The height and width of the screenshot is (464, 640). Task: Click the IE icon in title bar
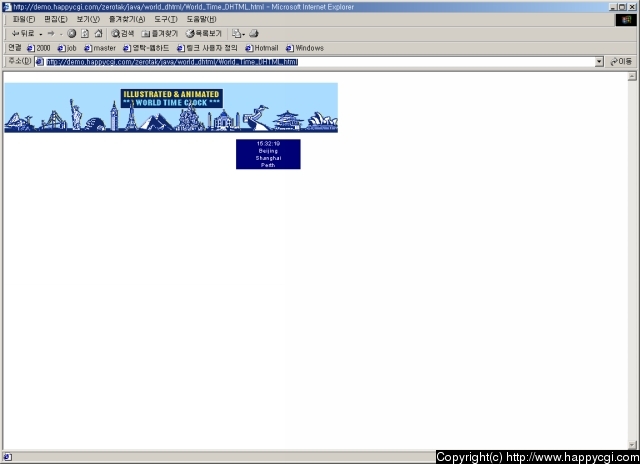tap(7, 7)
